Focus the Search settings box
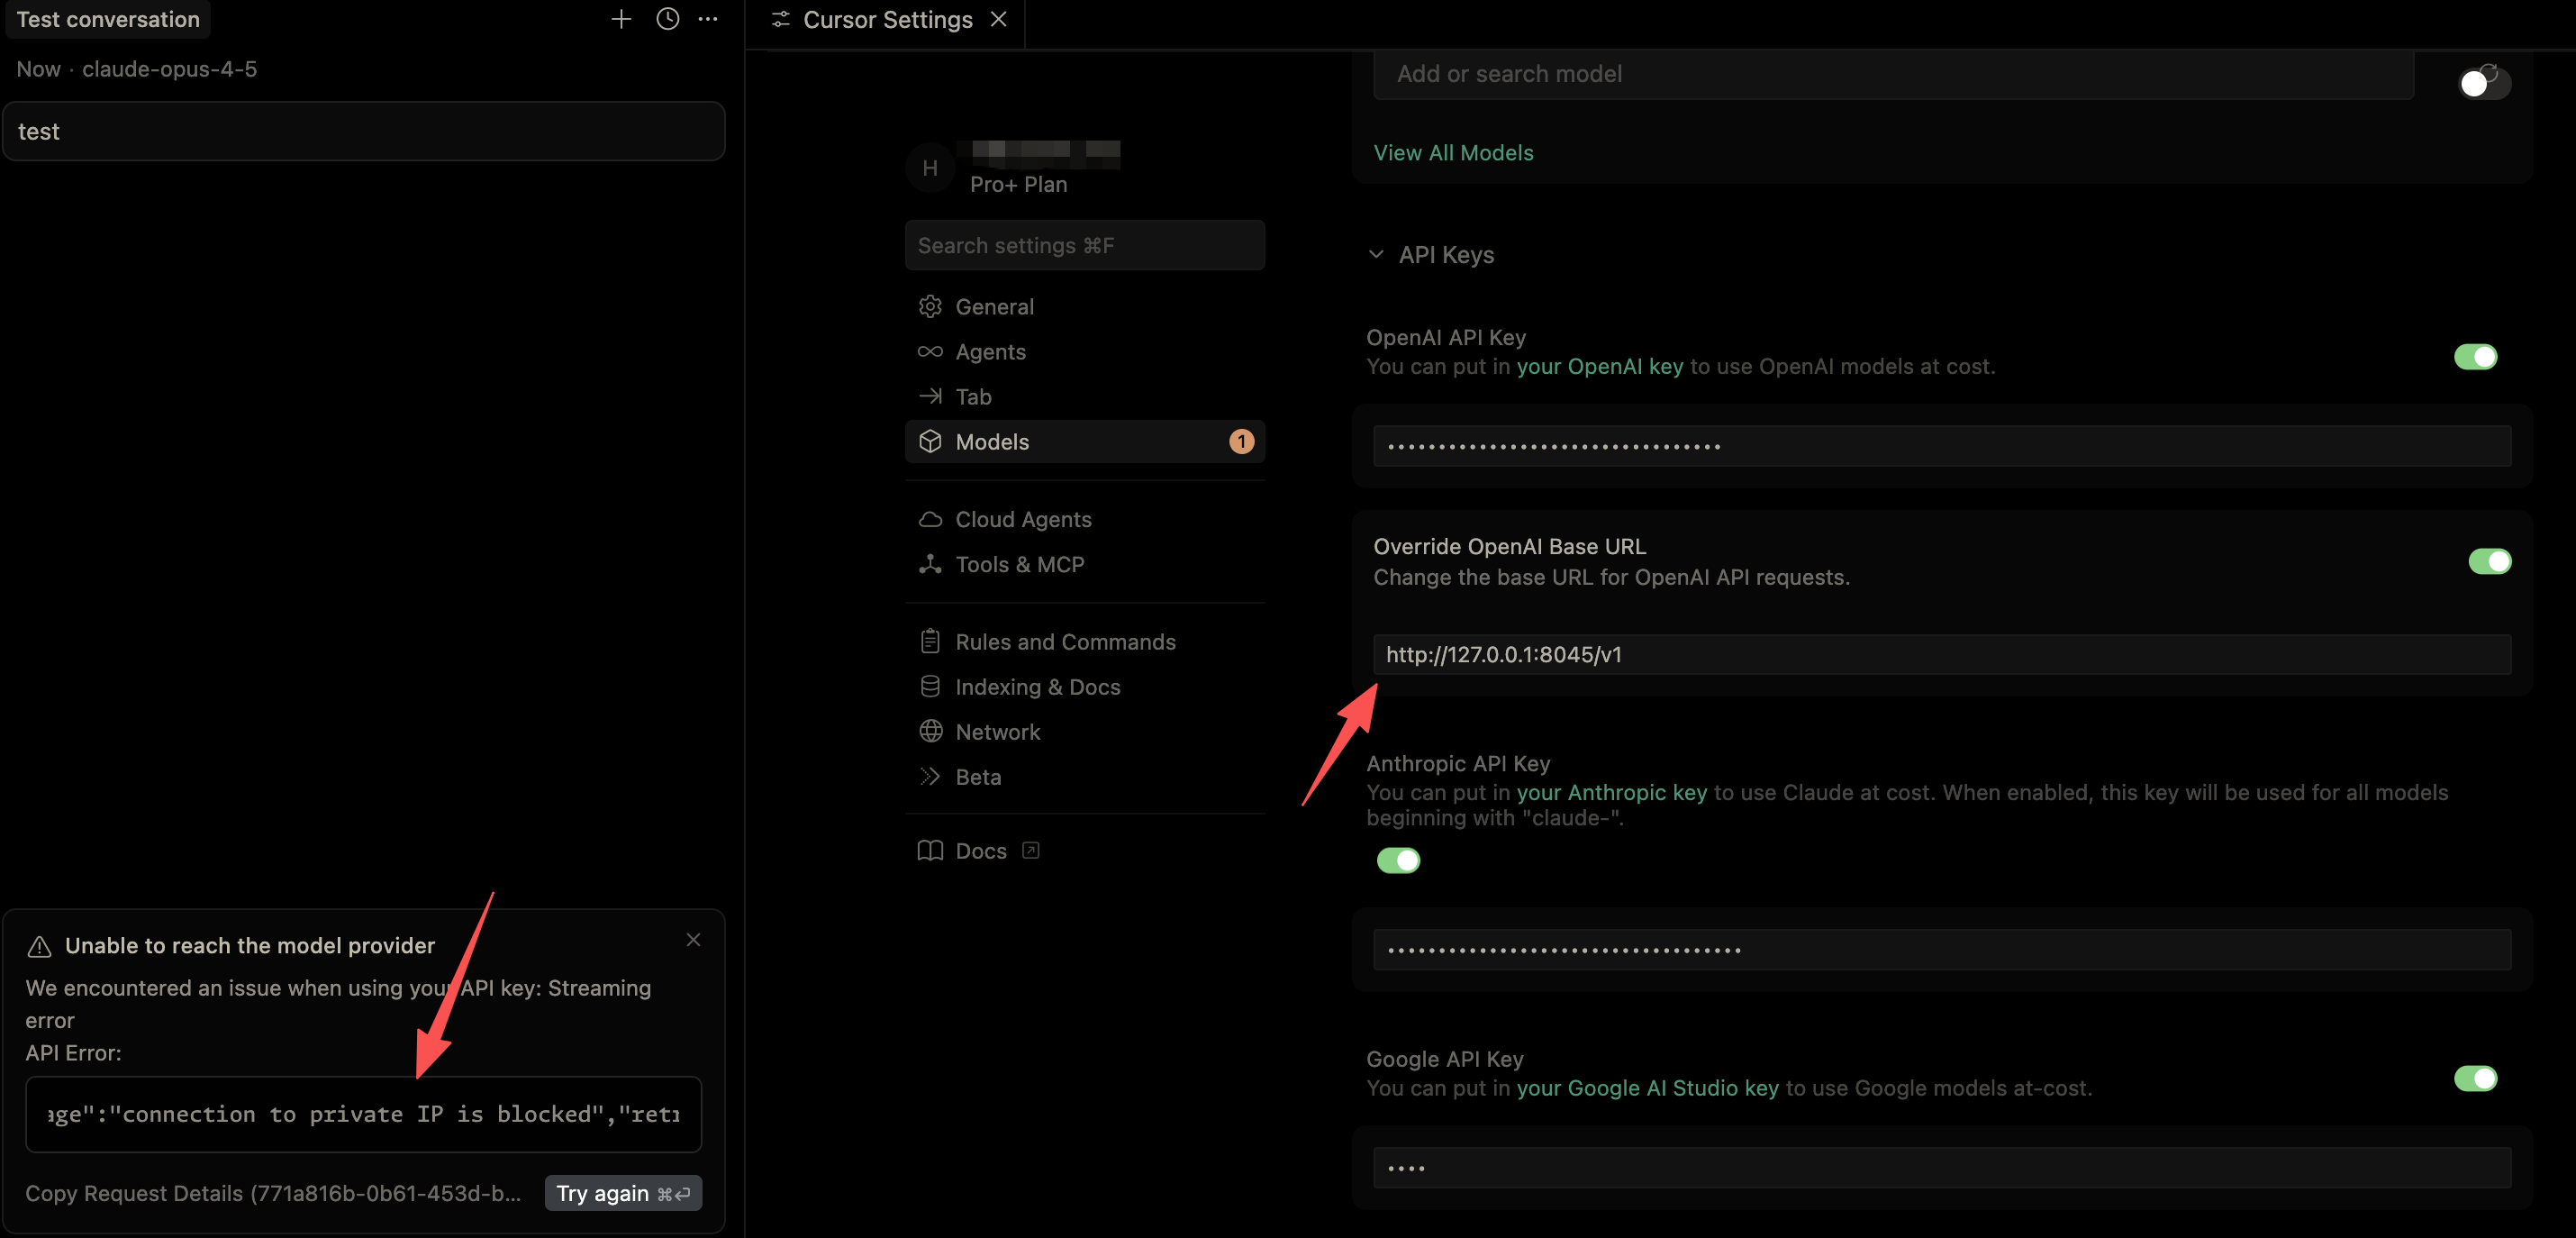2576x1238 pixels. (x=1084, y=245)
